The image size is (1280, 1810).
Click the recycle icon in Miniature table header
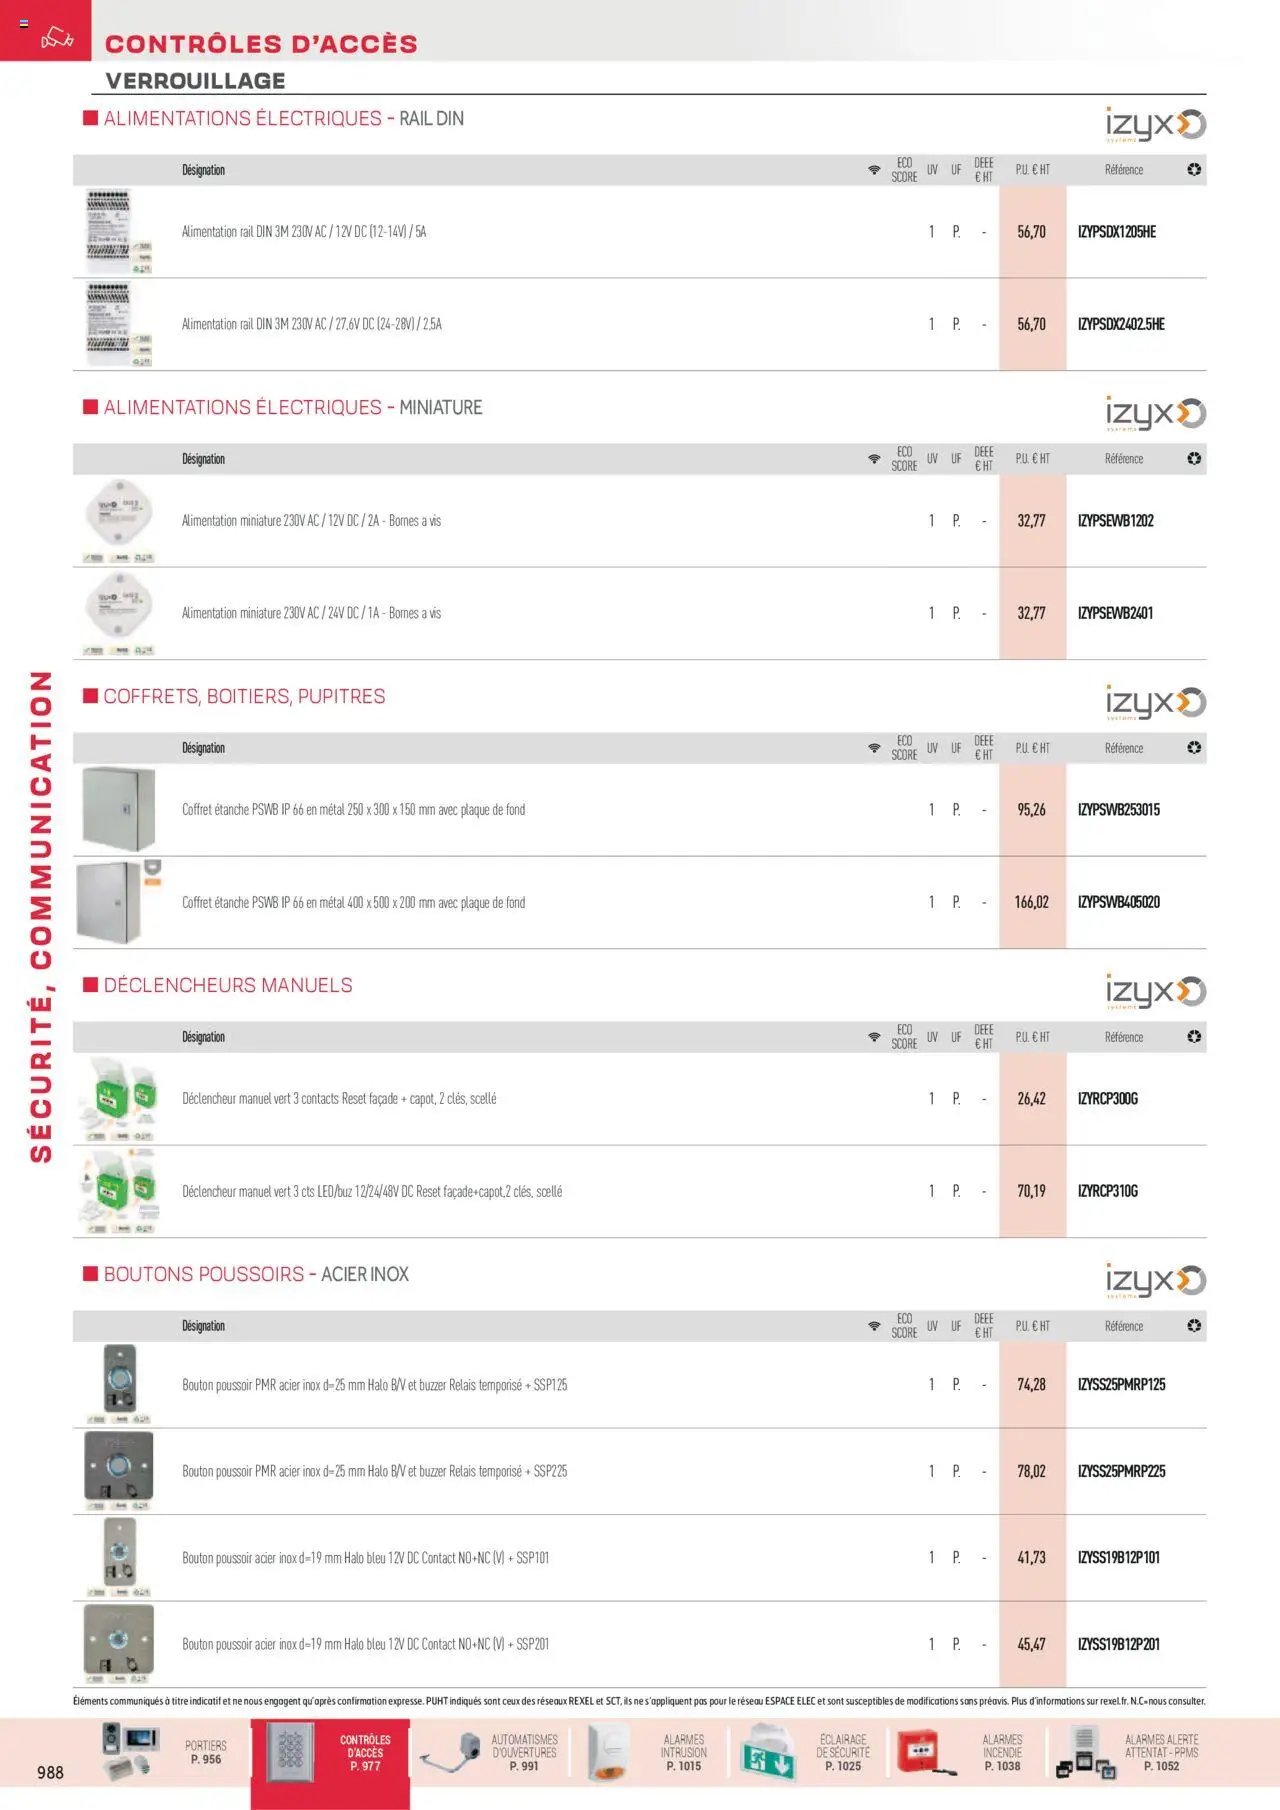(1194, 459)
